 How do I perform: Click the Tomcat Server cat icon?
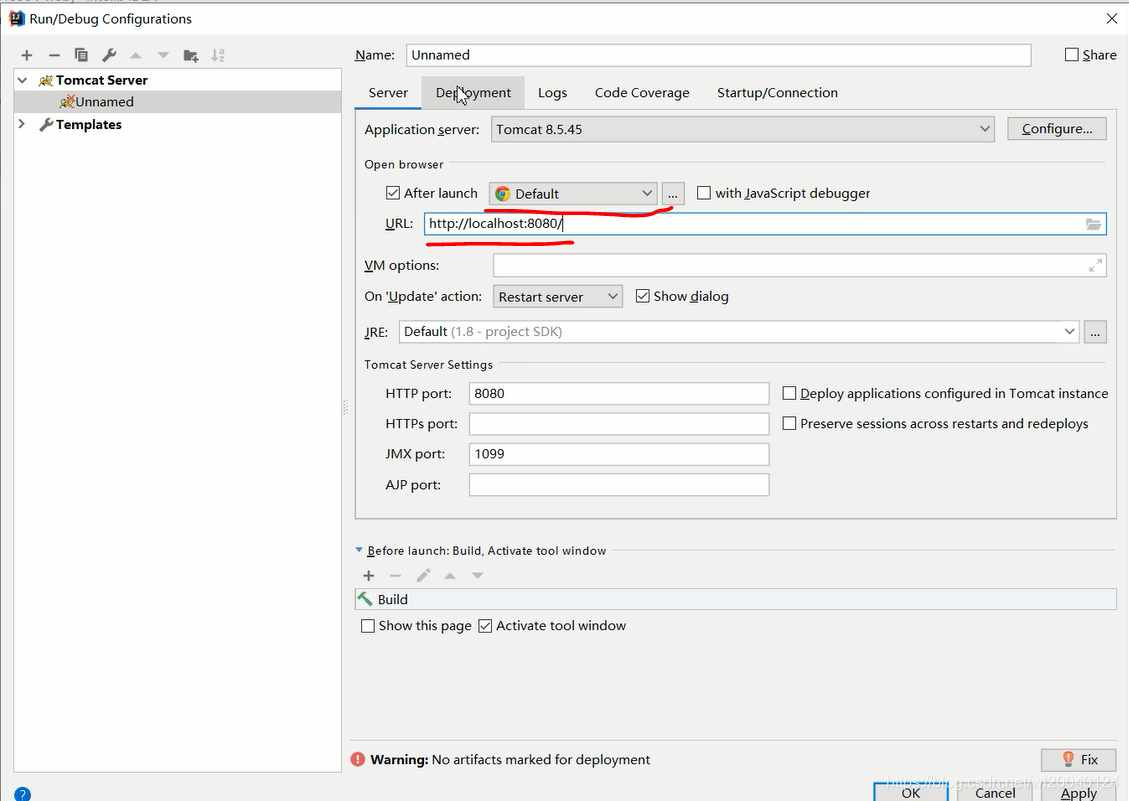pos(46,80)
